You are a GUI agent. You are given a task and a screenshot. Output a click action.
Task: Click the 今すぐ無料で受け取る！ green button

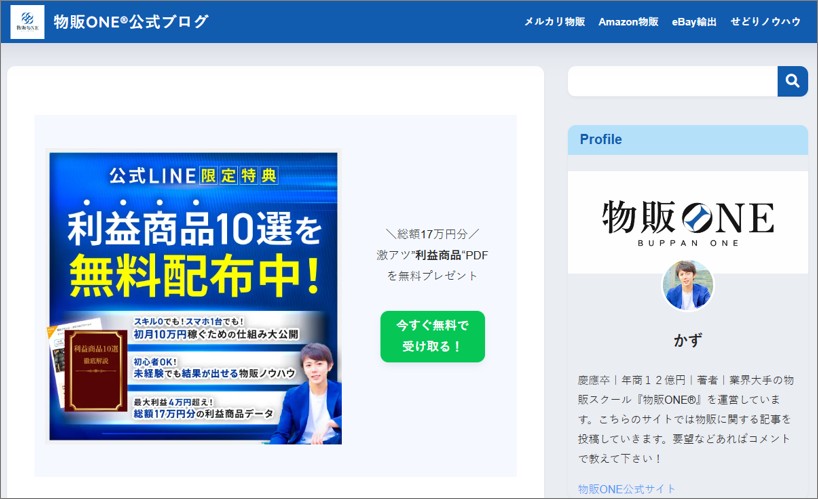coord(432,336)
